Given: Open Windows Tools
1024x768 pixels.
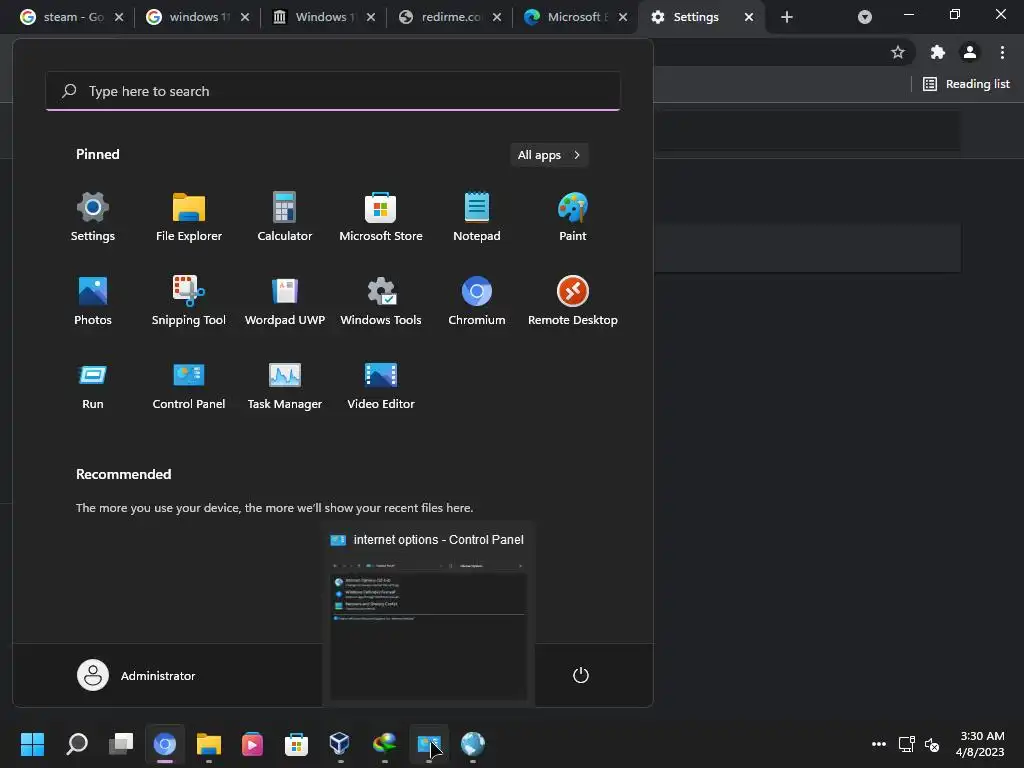Looking at the screenshot, I should pos(381,300).
